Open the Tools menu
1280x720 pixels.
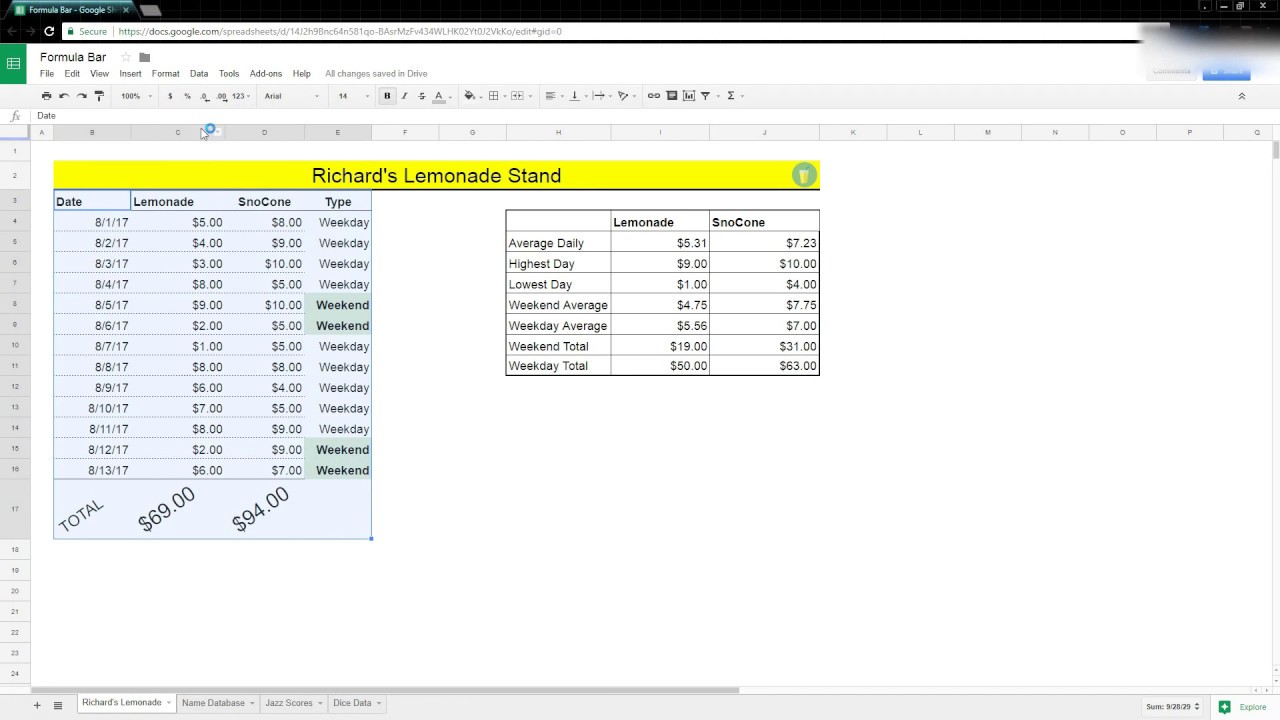coord(229,74)
